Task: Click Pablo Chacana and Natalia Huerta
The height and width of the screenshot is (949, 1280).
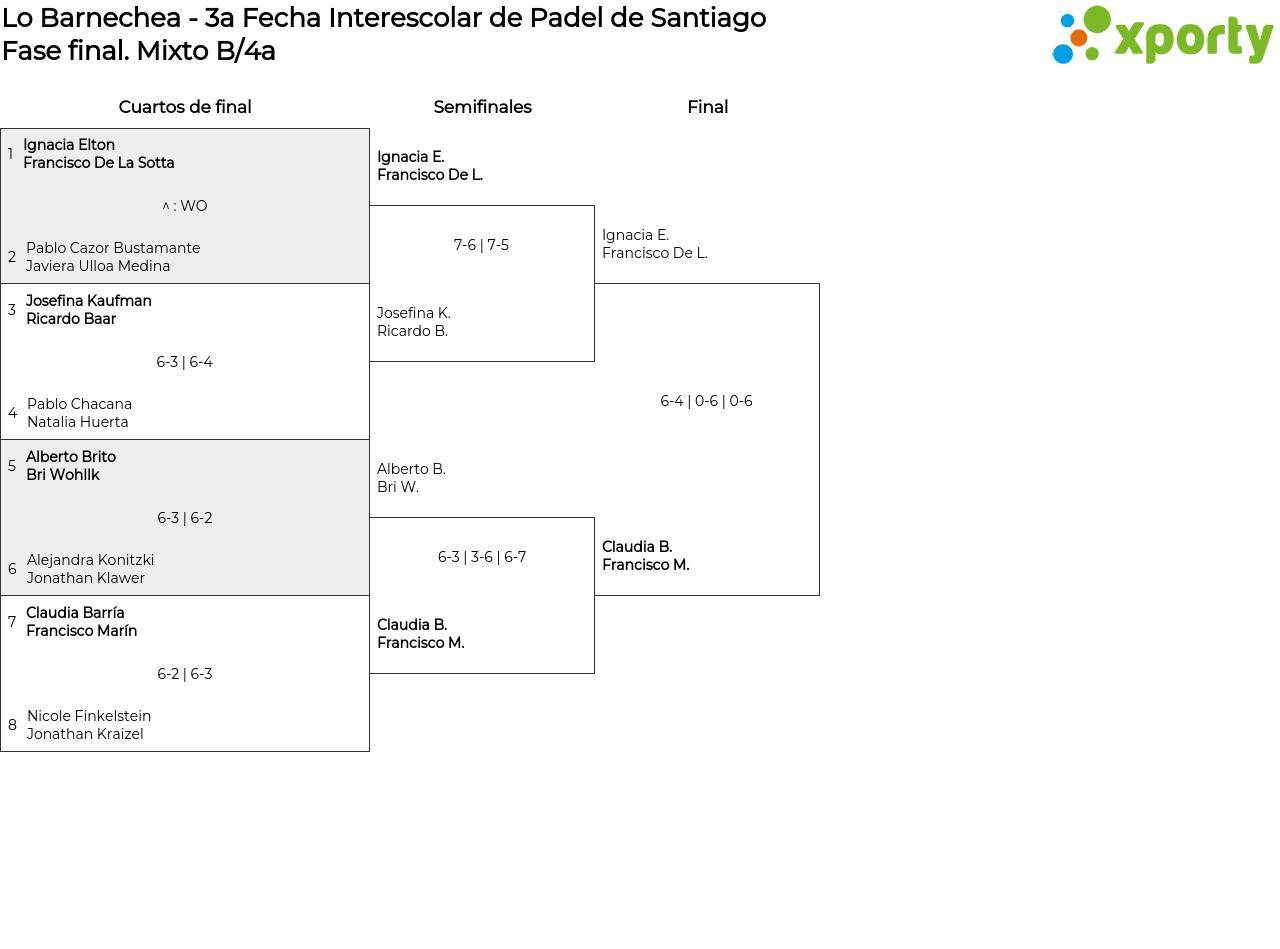Action: [79, 413]
